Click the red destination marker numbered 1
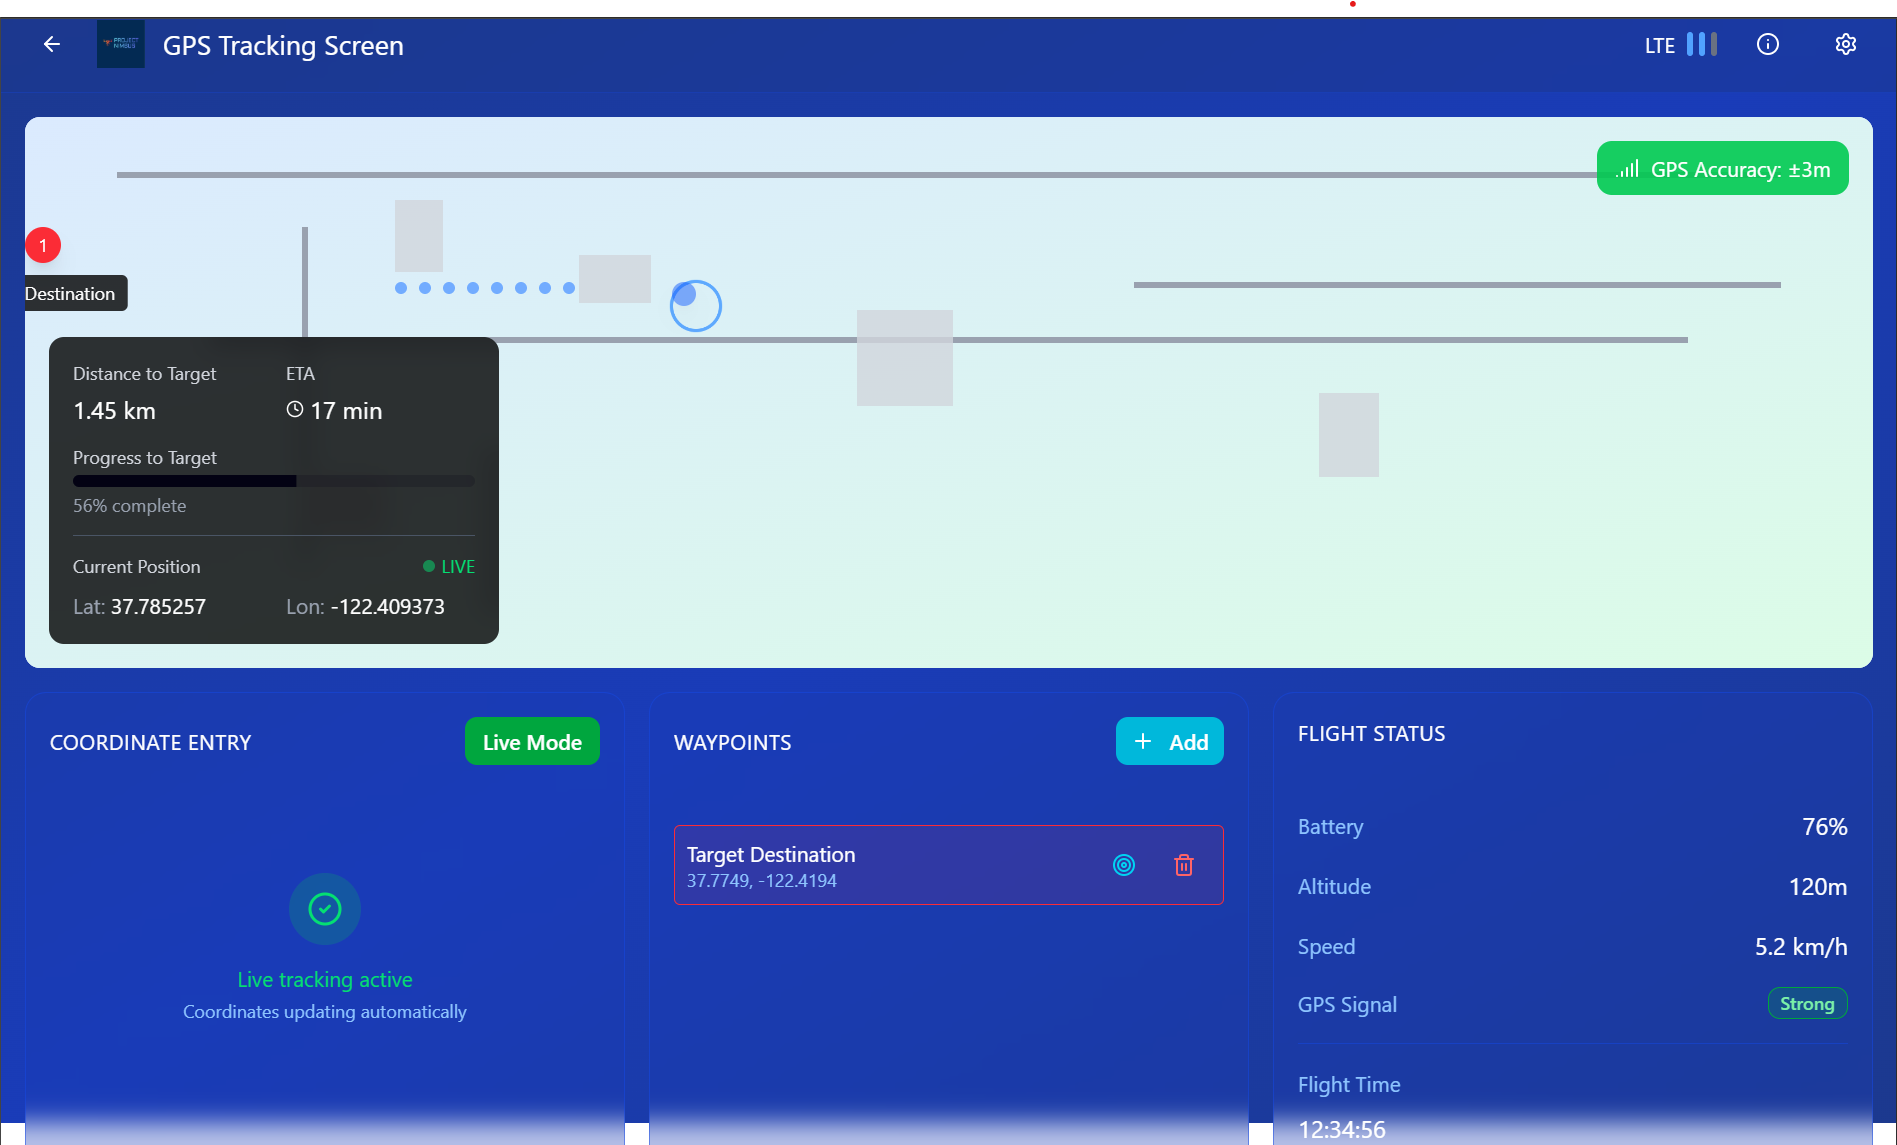Image resolution: width=1897 pixels, height=1145 pixels. [43, 245]
